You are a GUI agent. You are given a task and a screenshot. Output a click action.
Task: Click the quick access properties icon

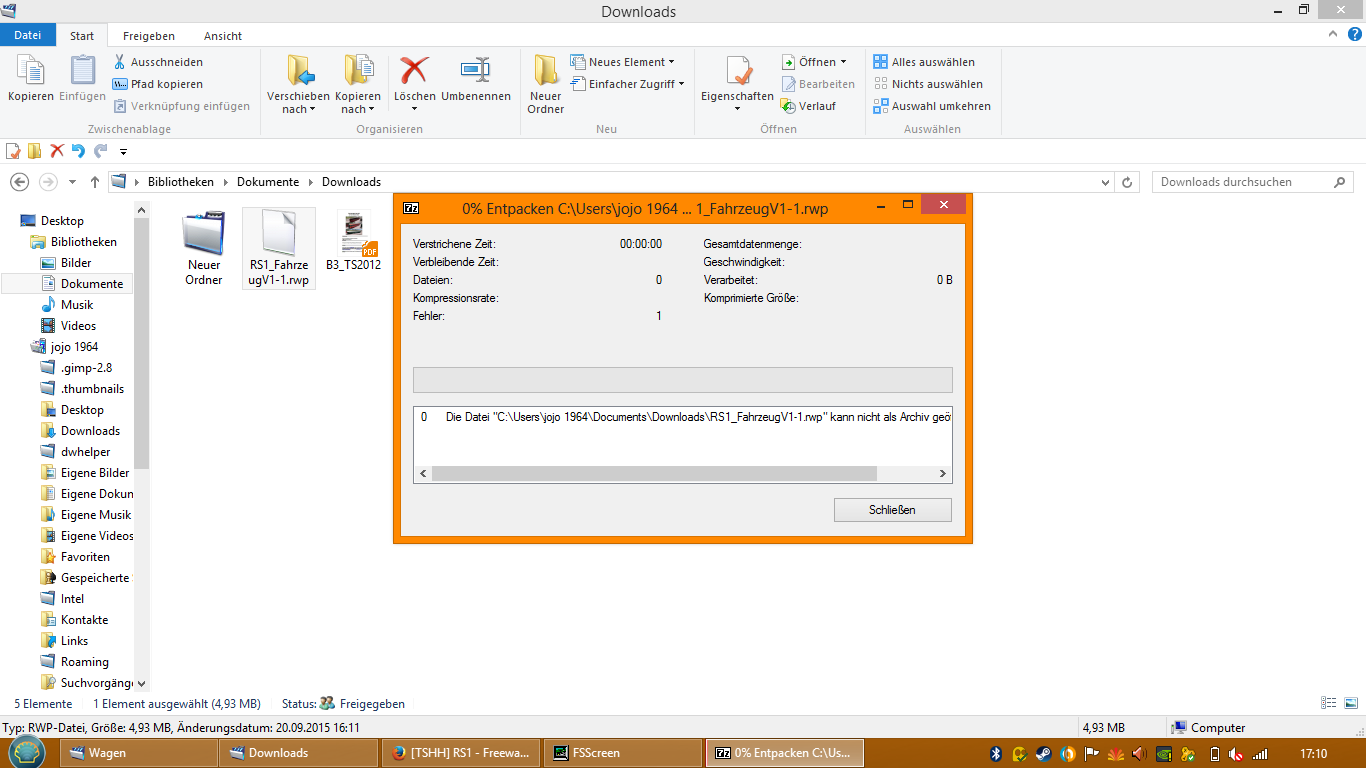[13, 151]
